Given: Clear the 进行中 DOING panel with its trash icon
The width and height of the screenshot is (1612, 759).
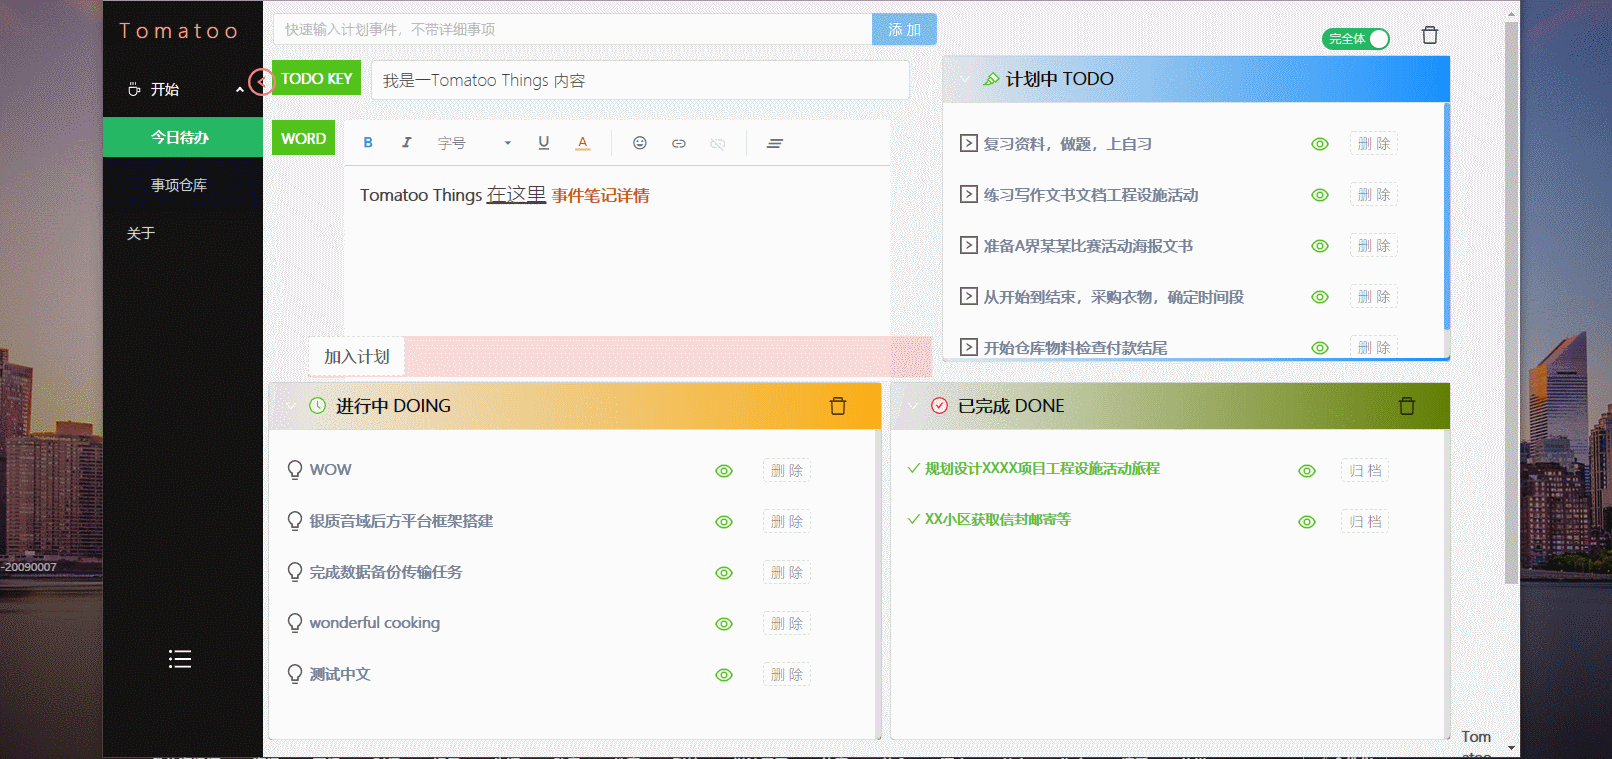Looking at the screenshot, I should point(838,406).
